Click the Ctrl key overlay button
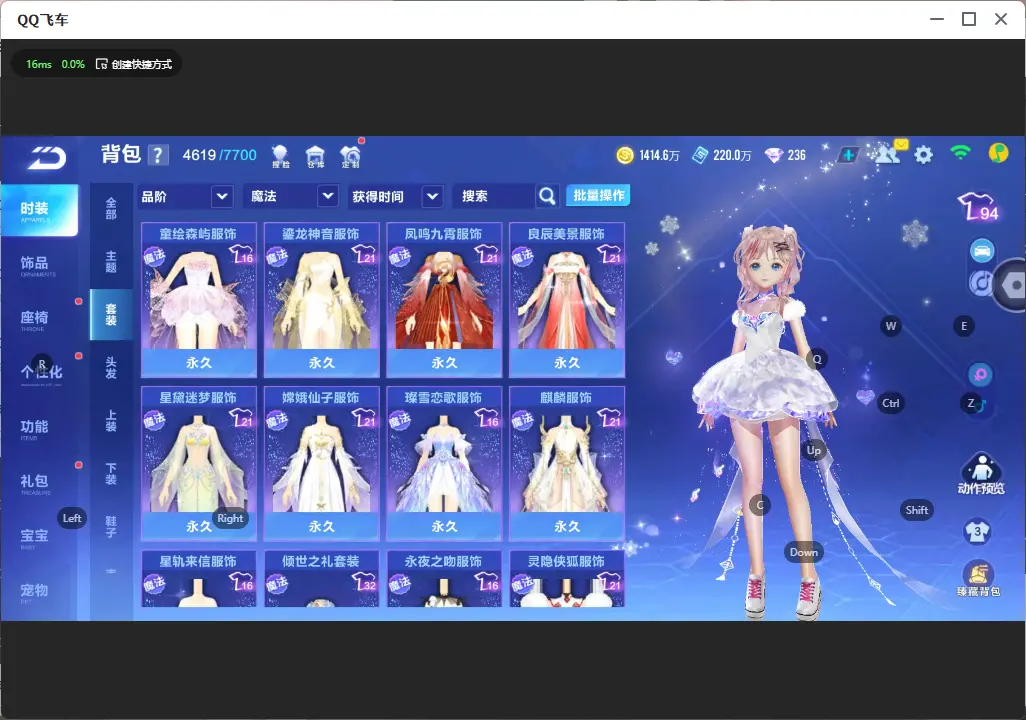 pos(891,403)
